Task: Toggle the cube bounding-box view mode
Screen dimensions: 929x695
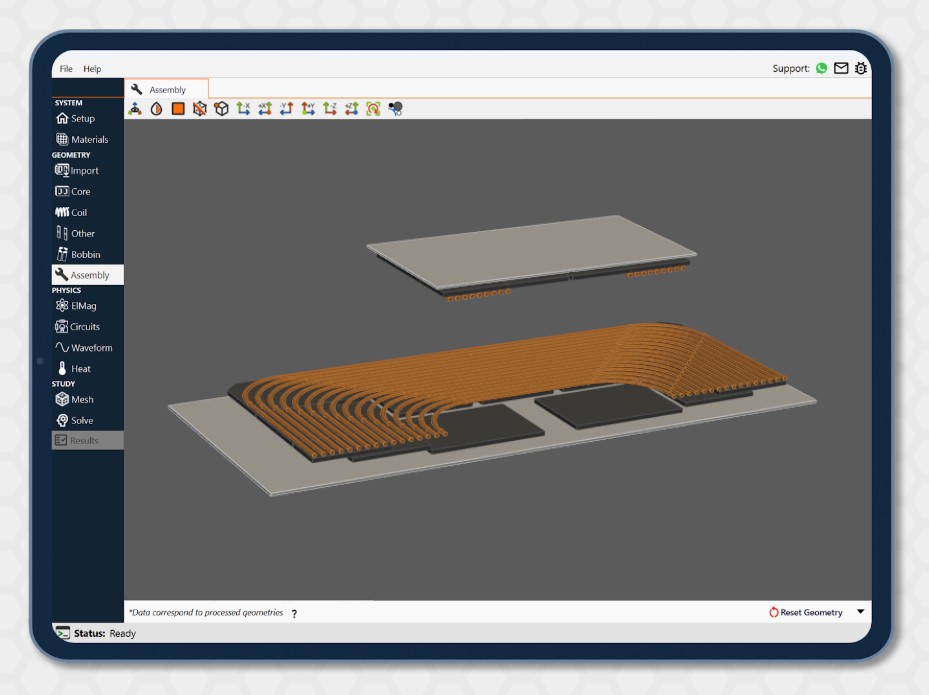Action: 222,108
